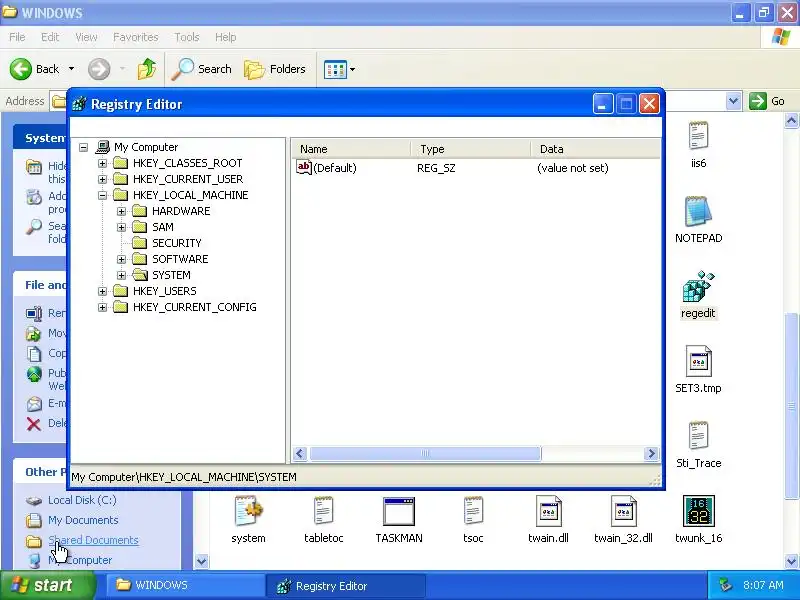The image size is (800, 600).
Task: Open the Favorites menu in Explorer
Action: pyautogui.click(x=136, y=37)
